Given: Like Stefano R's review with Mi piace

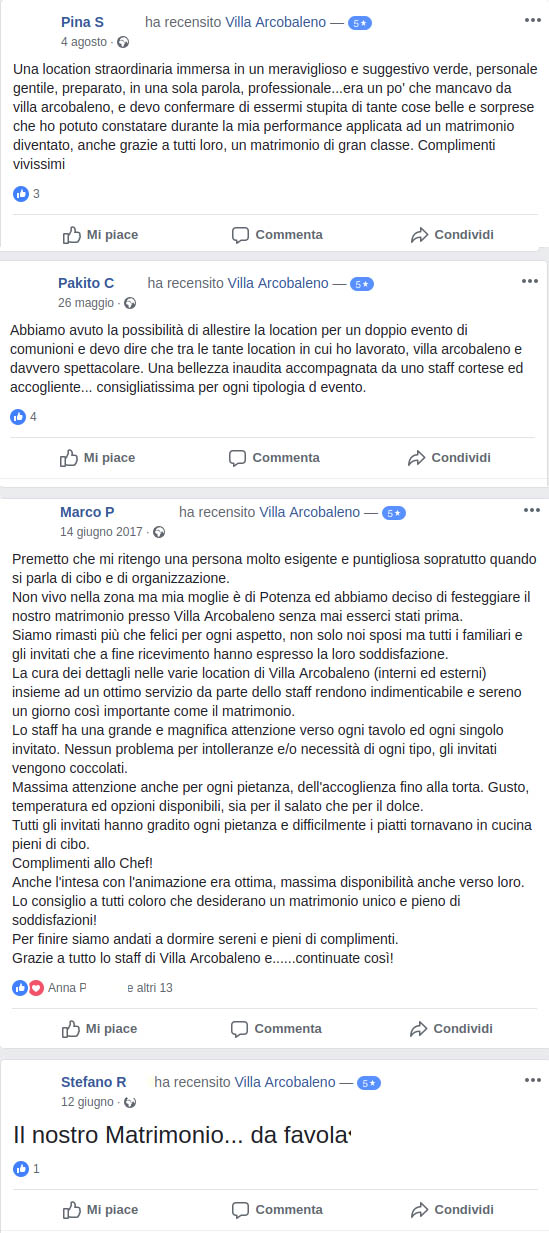Looking at the screenshot, I should tap(100, 1210).
